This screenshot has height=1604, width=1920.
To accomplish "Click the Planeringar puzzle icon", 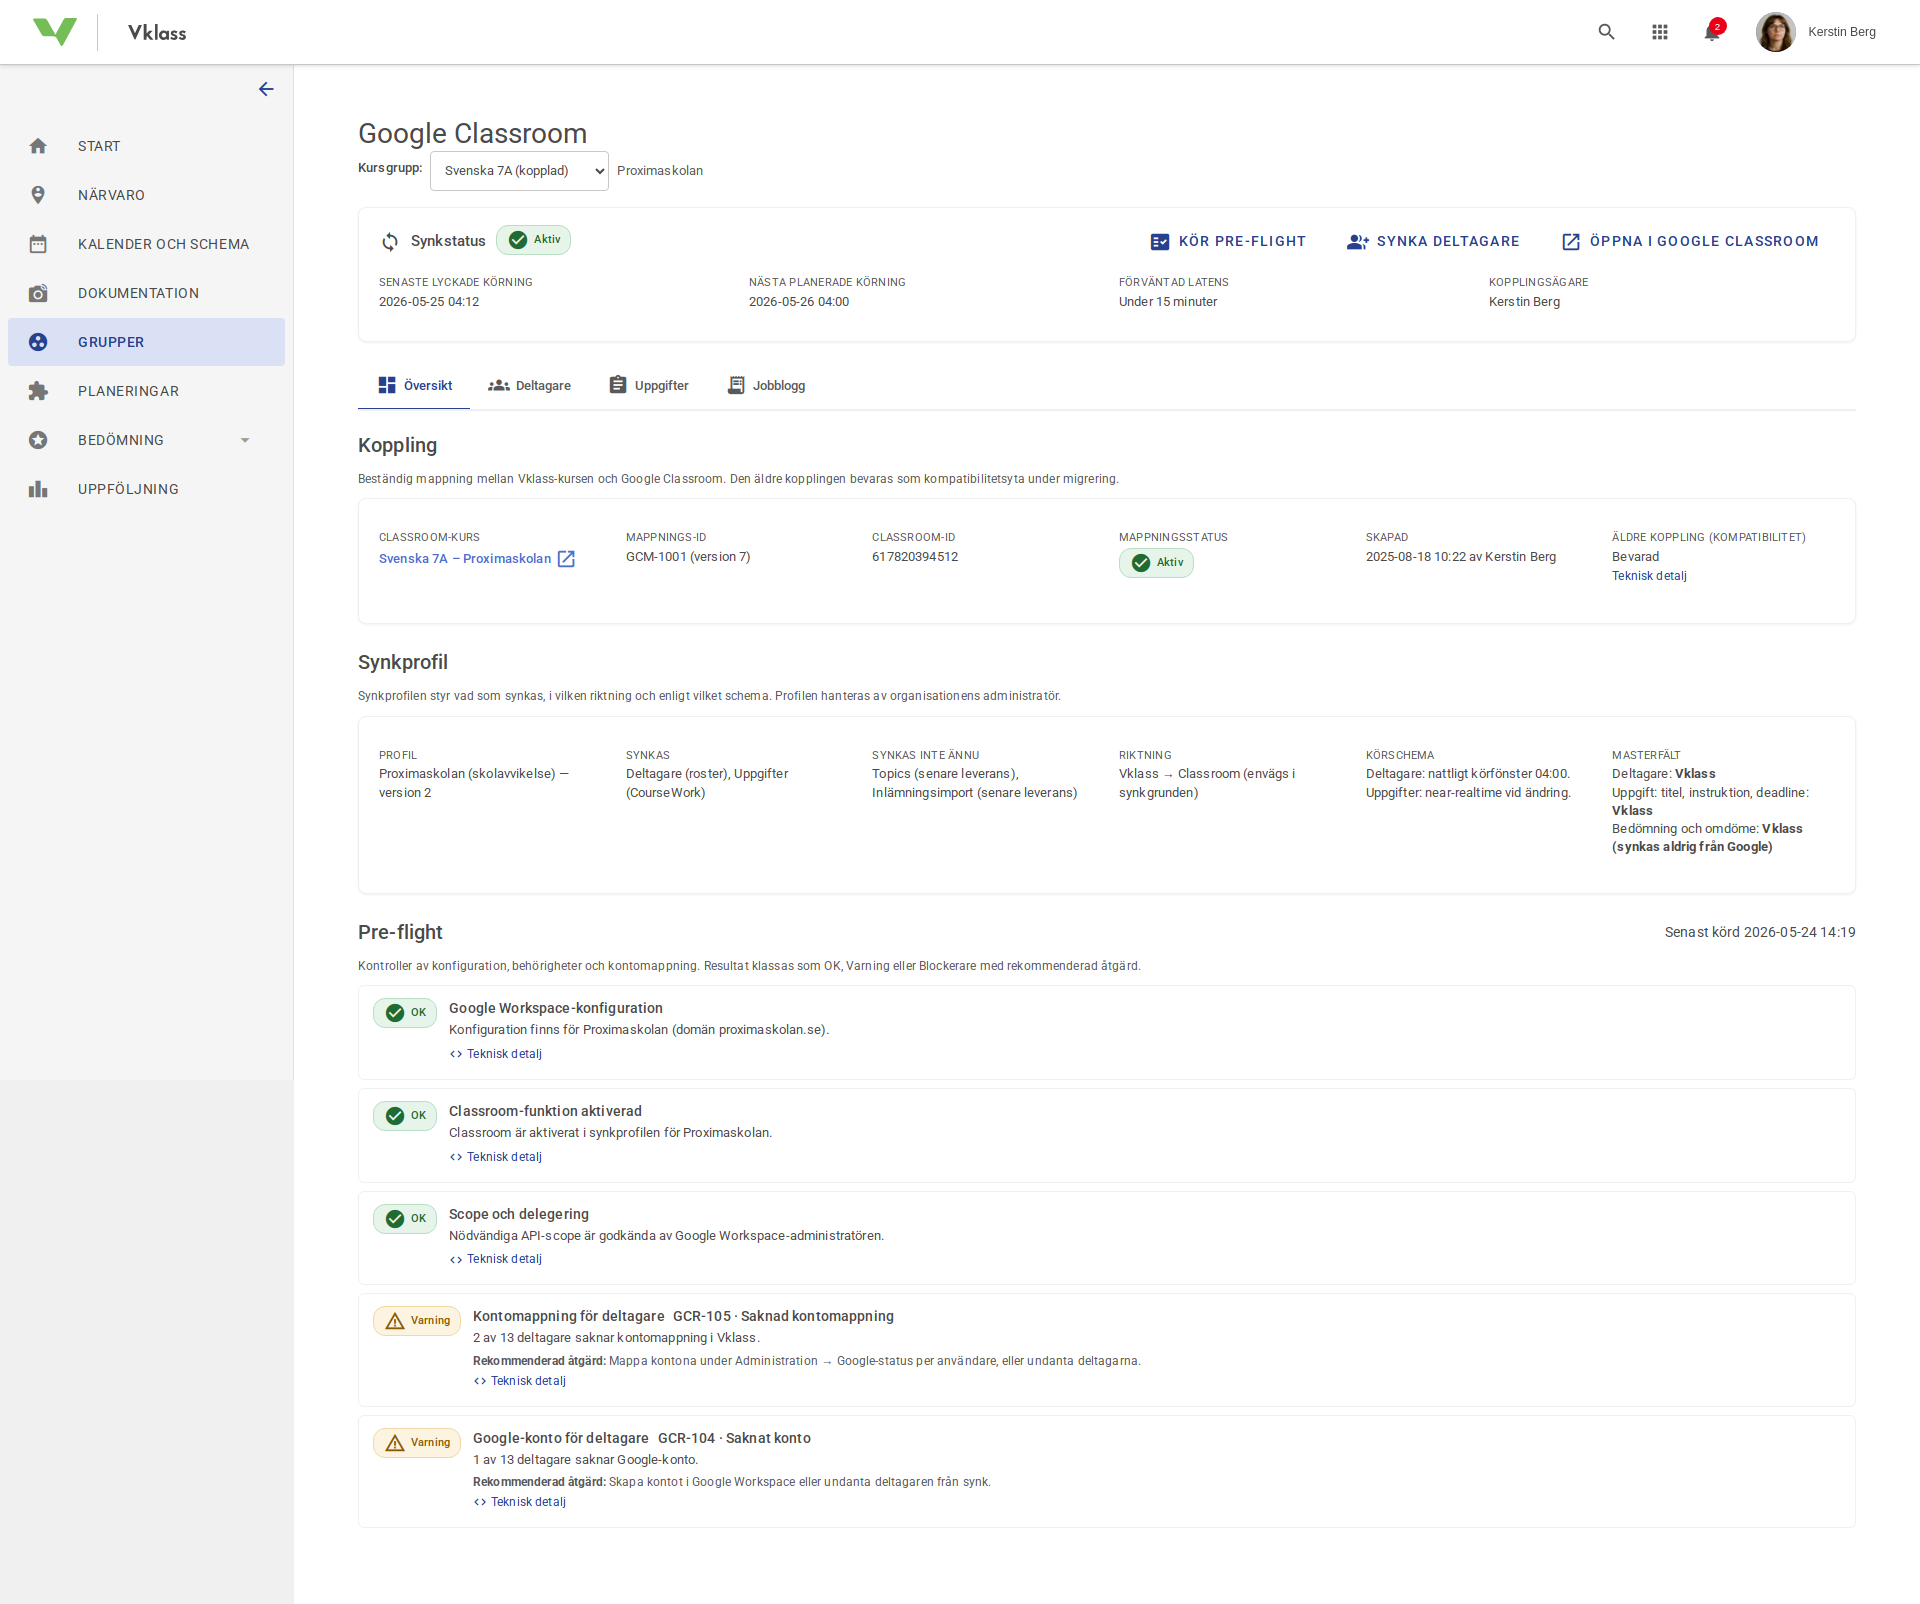I will 38,391.
